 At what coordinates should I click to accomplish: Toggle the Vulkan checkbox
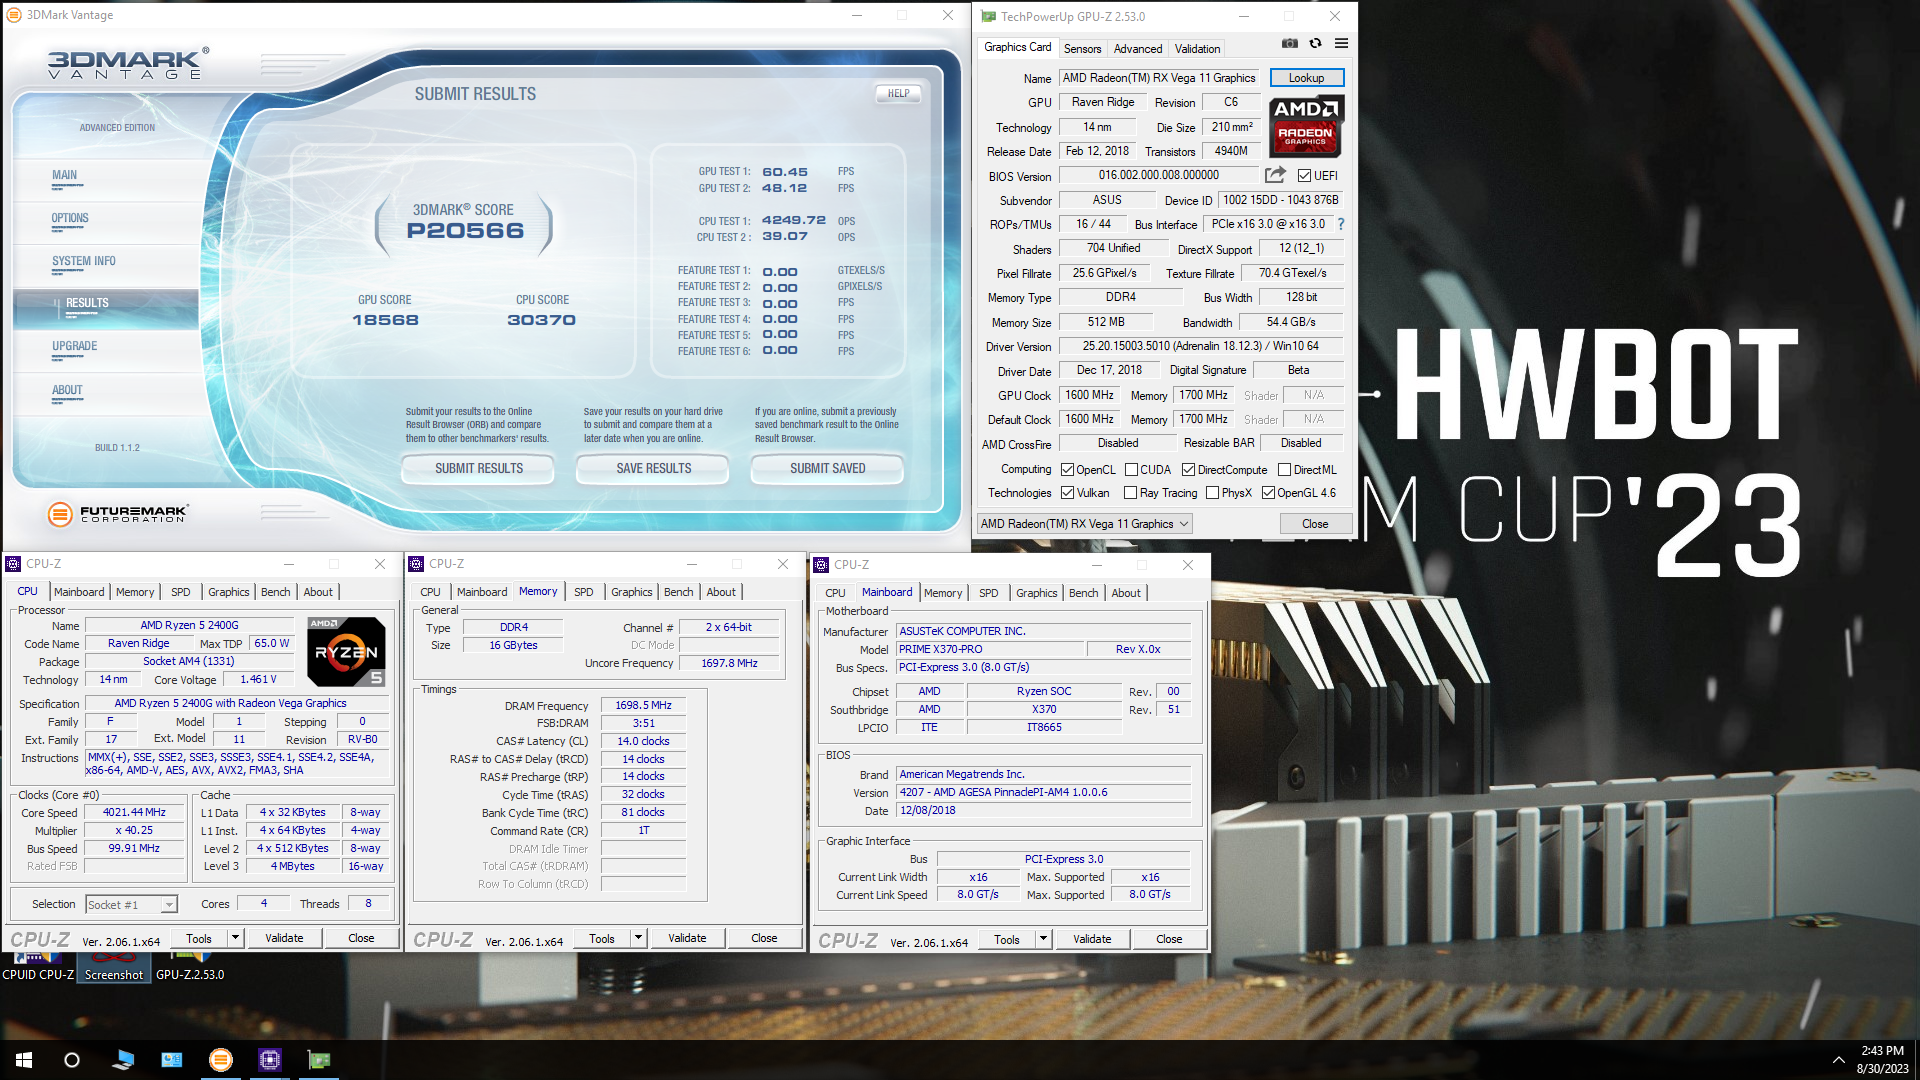(x=1067, y=493)
